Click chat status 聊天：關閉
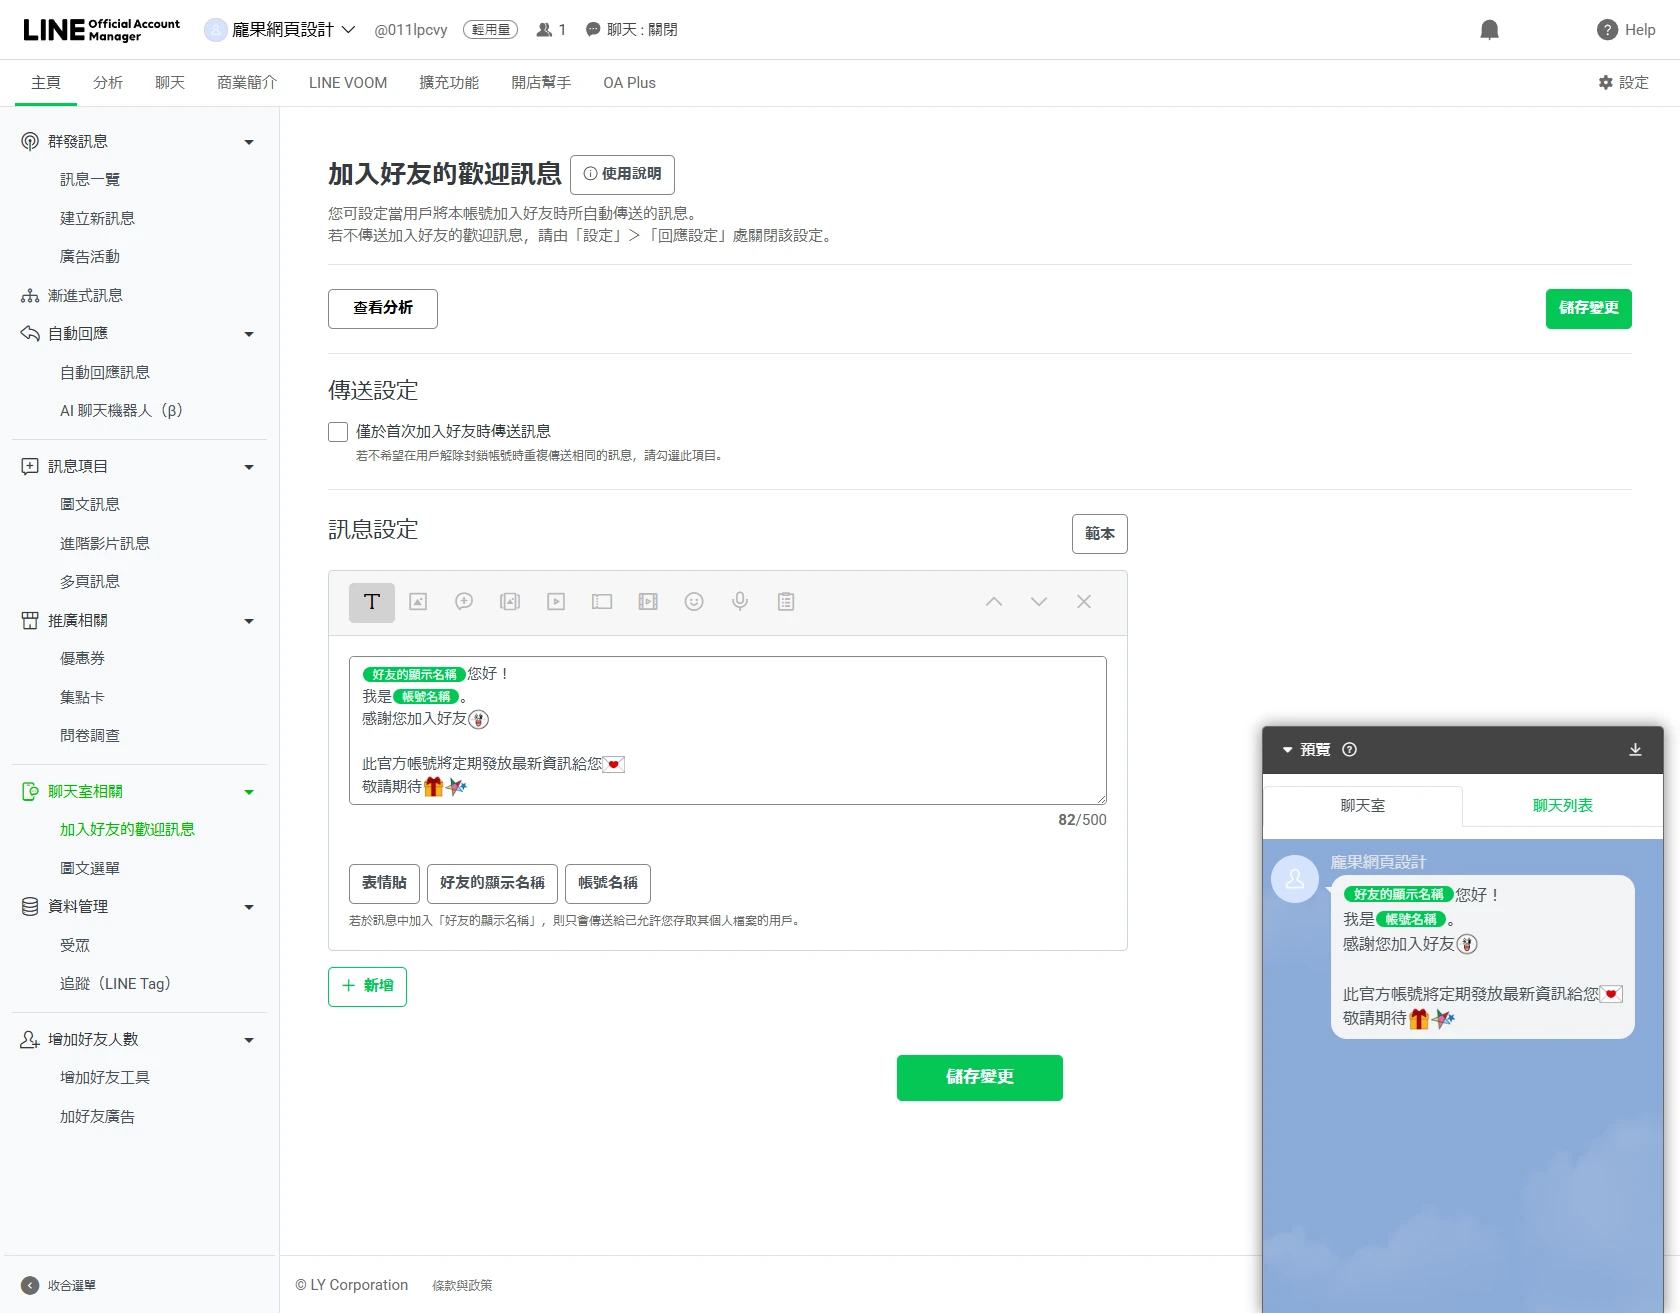This screenshot has width=1680, height=1314. (631, 30)
